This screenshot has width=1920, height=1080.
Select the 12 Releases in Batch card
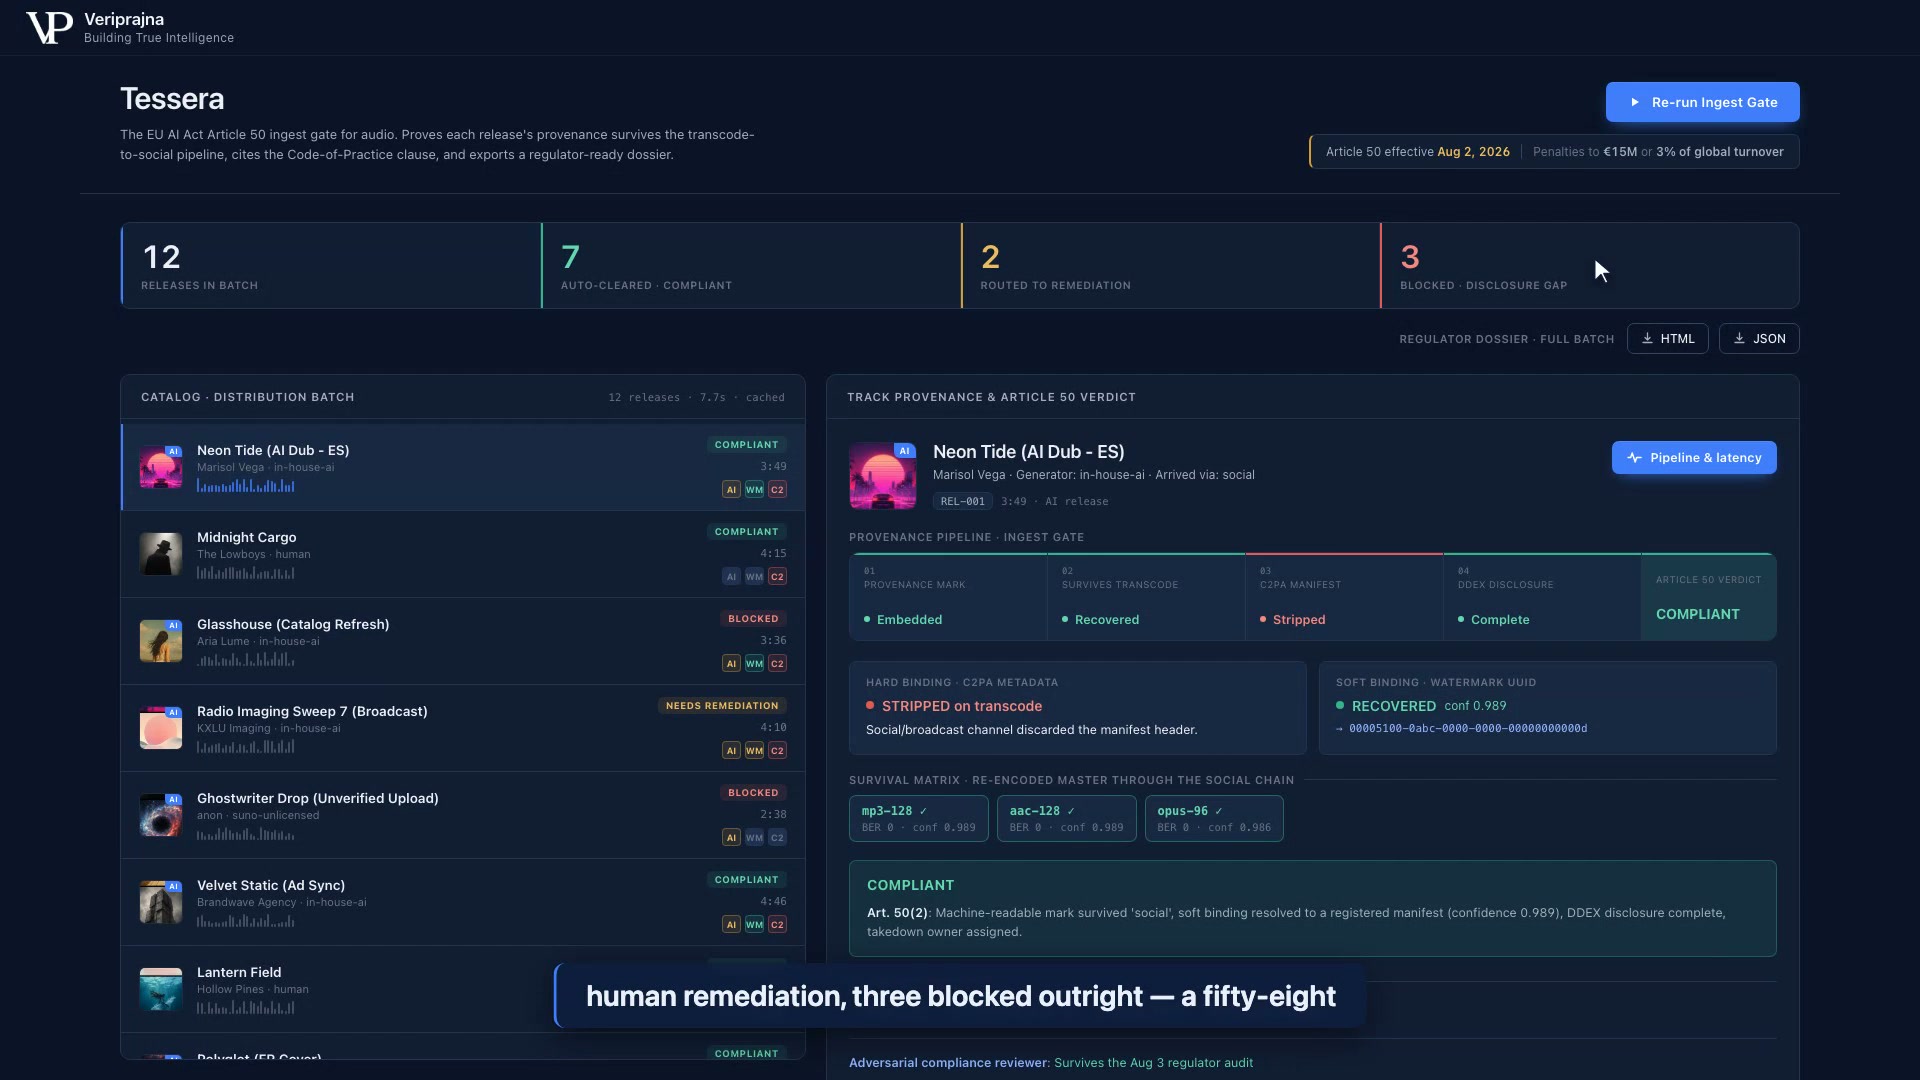click(331, 265)
